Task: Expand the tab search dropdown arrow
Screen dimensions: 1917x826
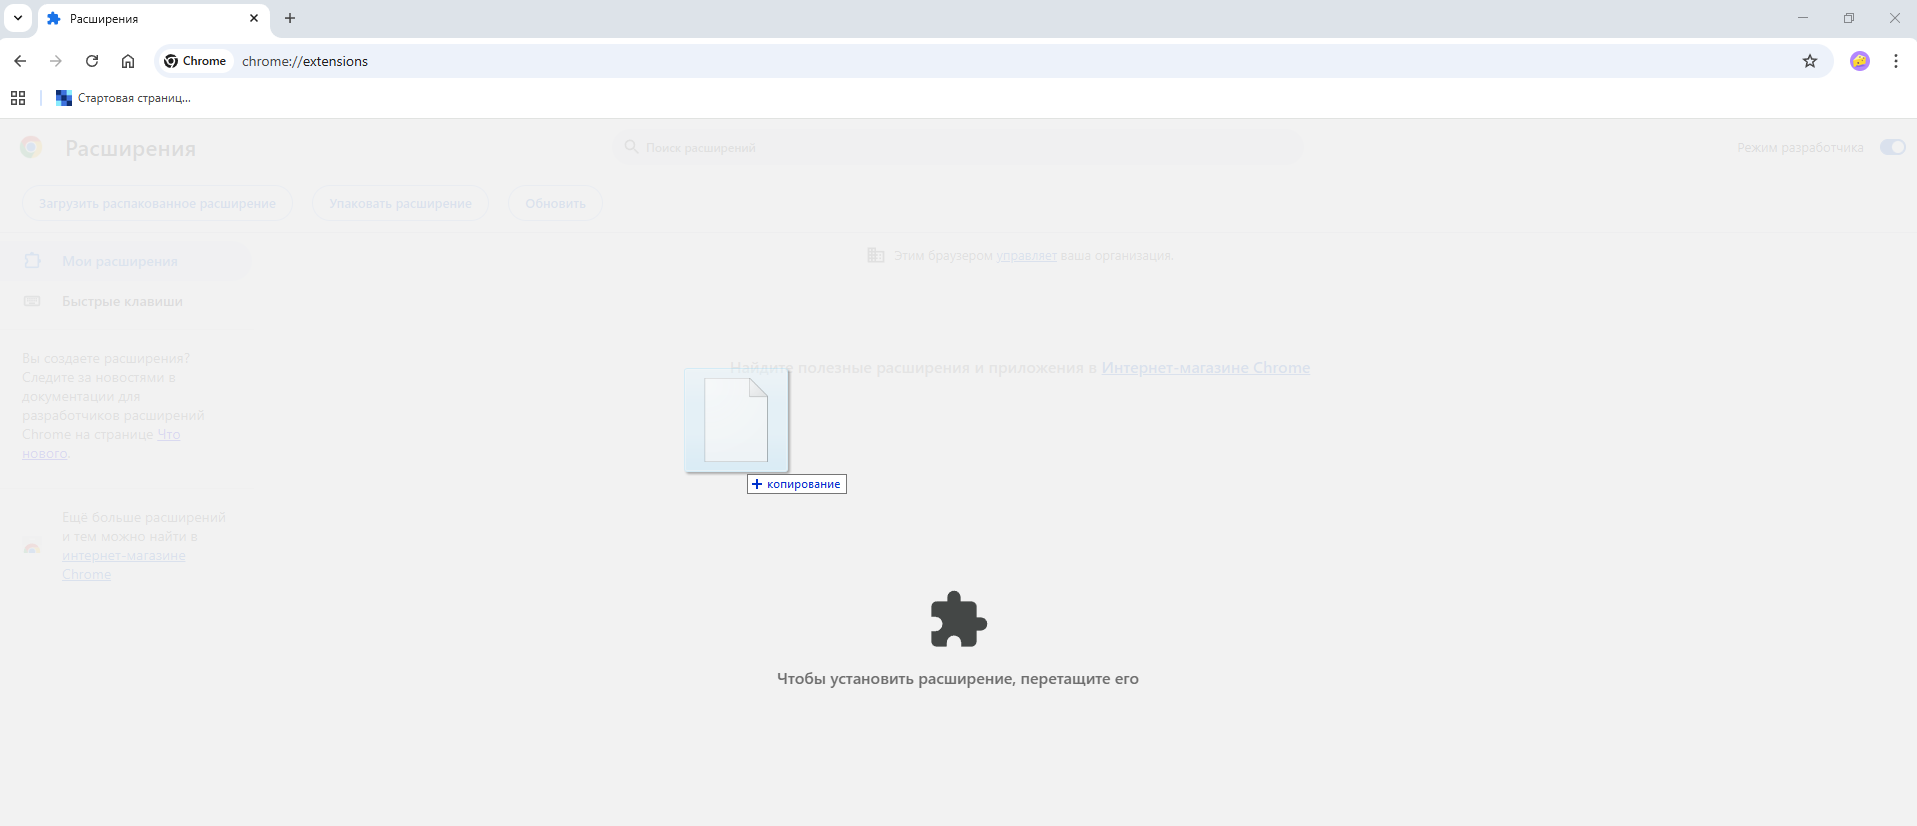Action: click(18, 18)
